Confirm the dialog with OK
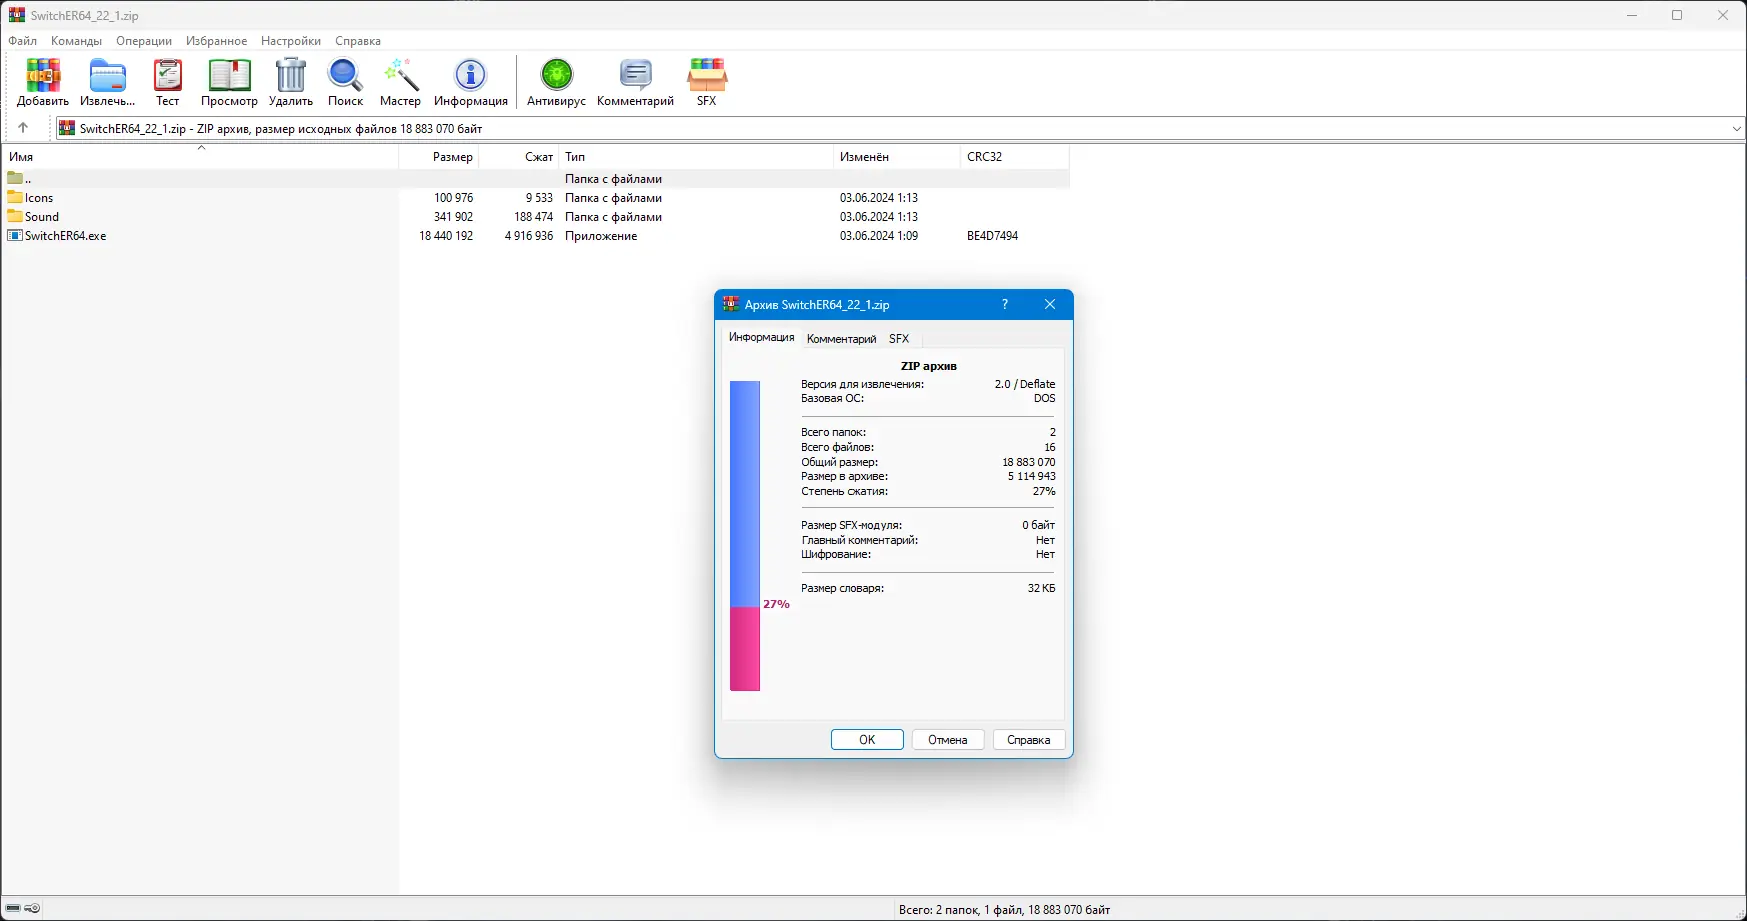 coord(867,740)
